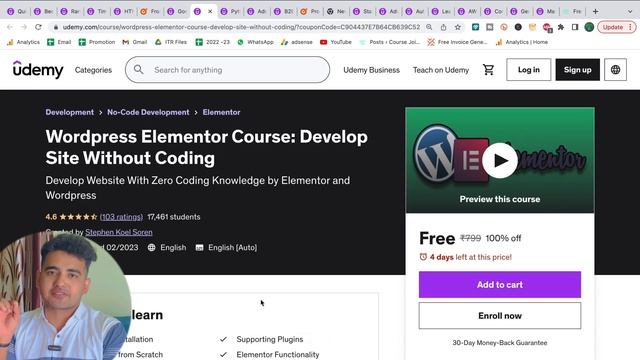Open the shopping cart icon
The image size is (640, 360).
489,70
